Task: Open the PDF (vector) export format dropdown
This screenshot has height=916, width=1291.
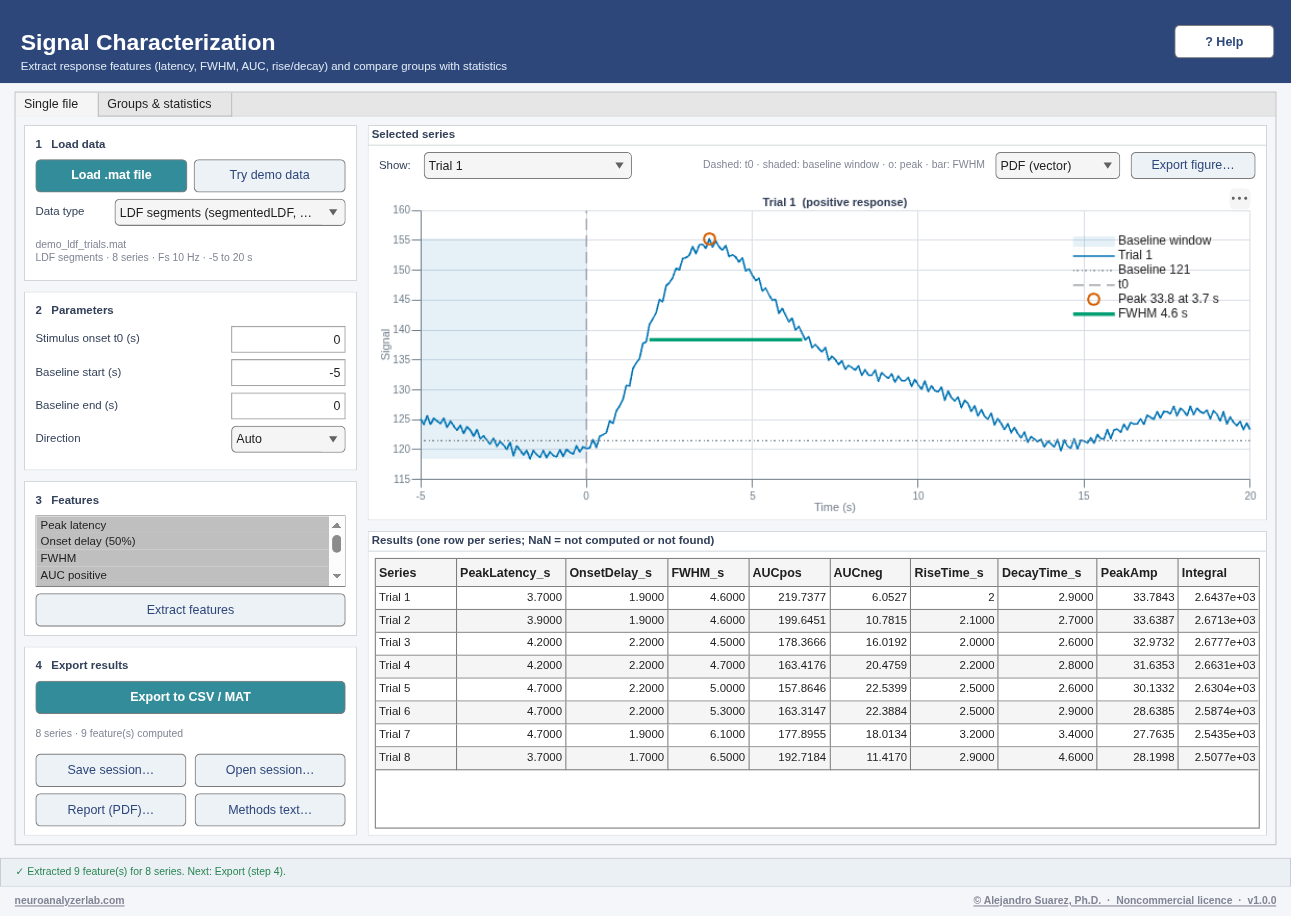Action: (1057, 166)
